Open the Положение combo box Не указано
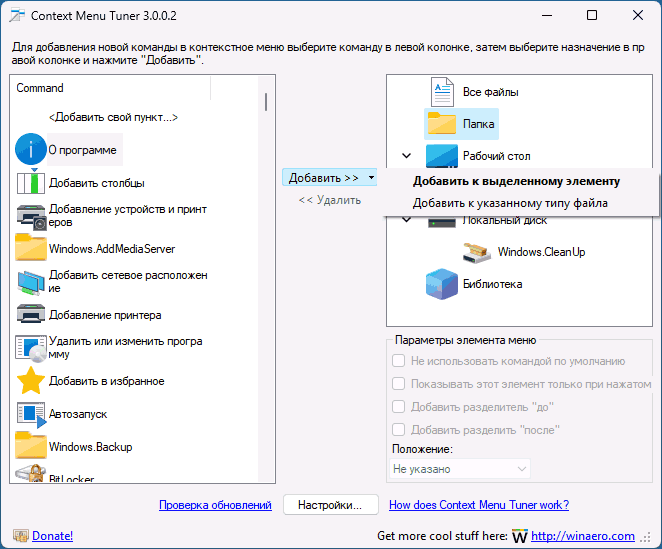Screen dimensions: 662x549 click(459, 469)
